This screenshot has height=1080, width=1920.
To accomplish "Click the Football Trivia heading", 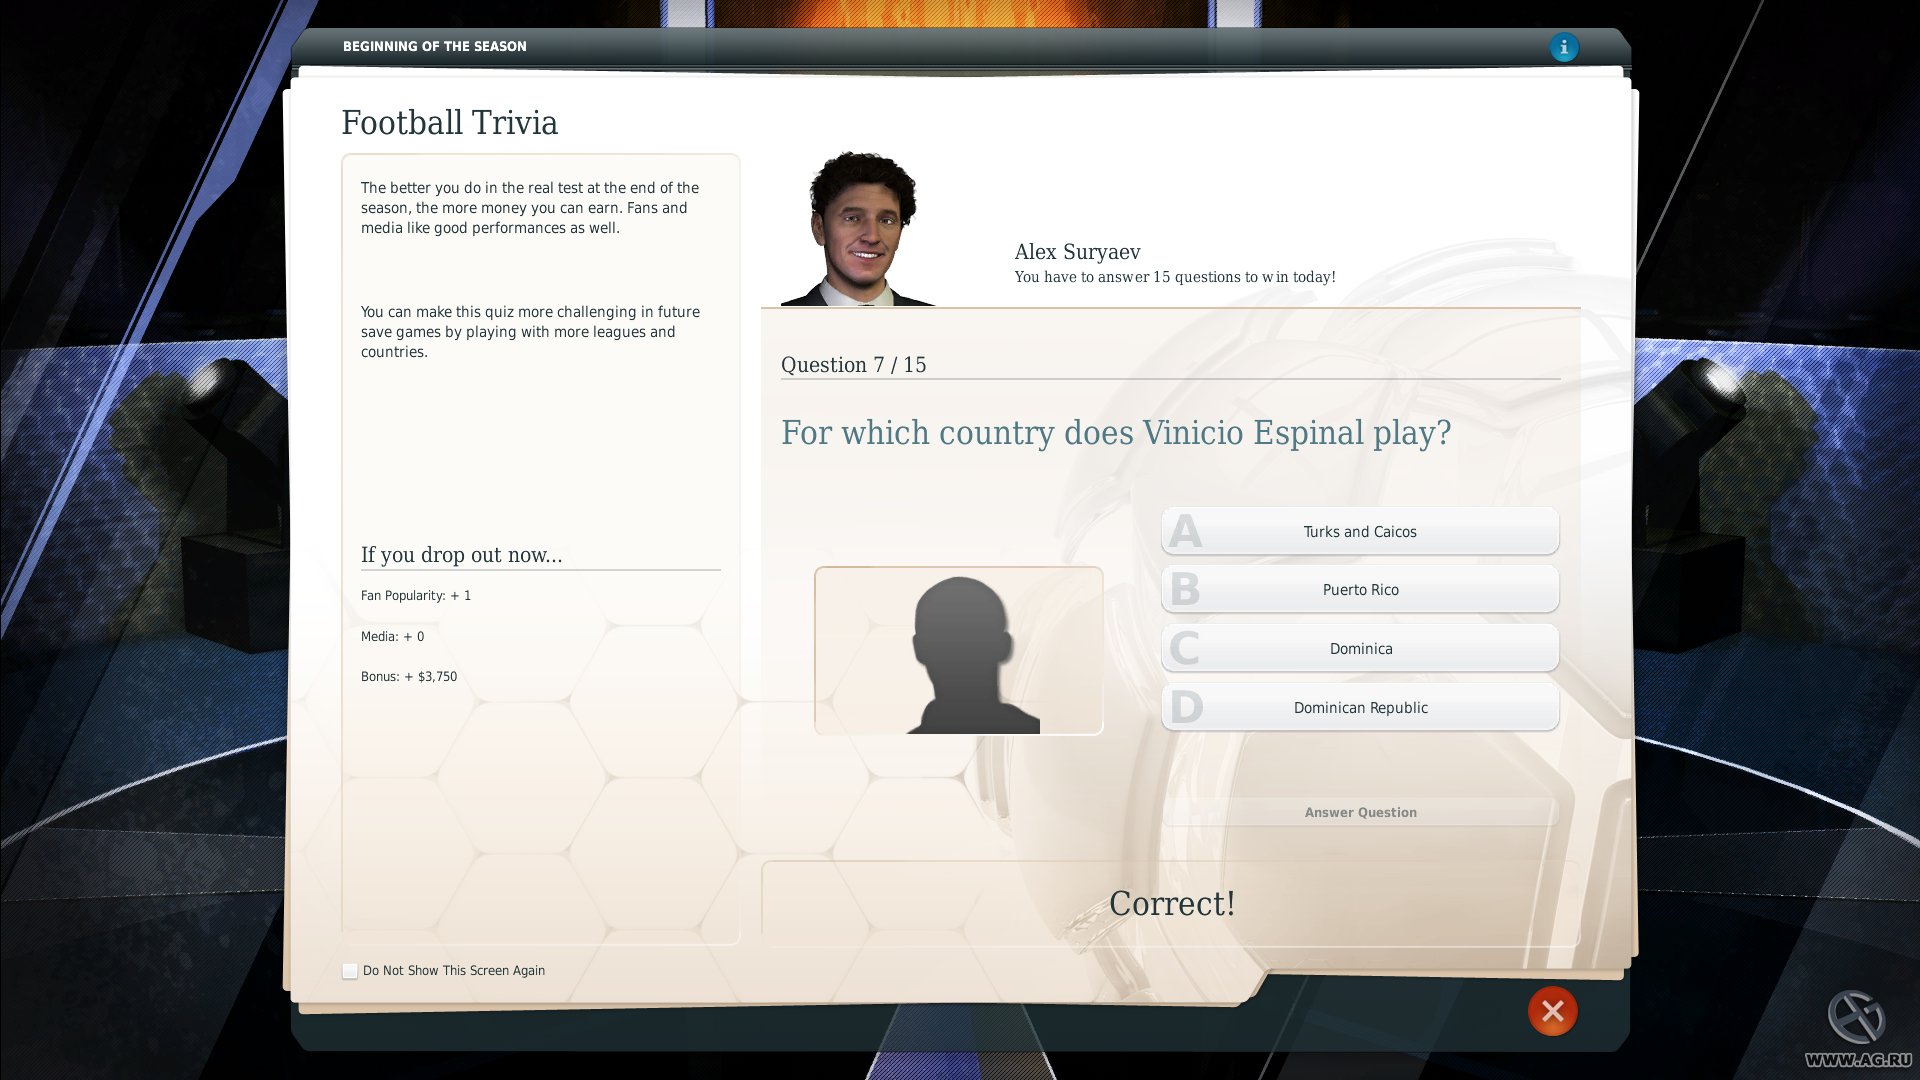I will coord(449,123).
